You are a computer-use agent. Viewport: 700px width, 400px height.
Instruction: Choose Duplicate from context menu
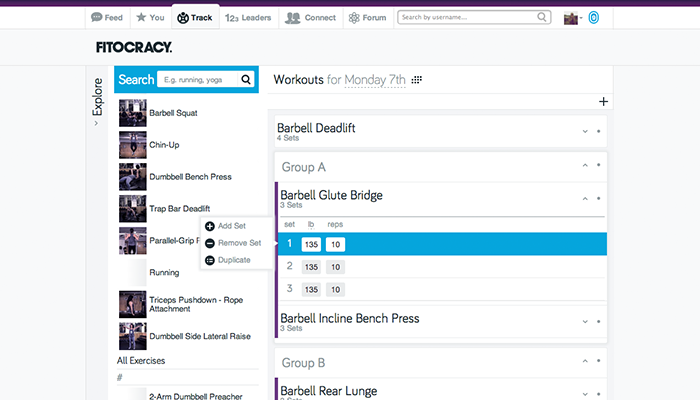[x=228, y=260]
